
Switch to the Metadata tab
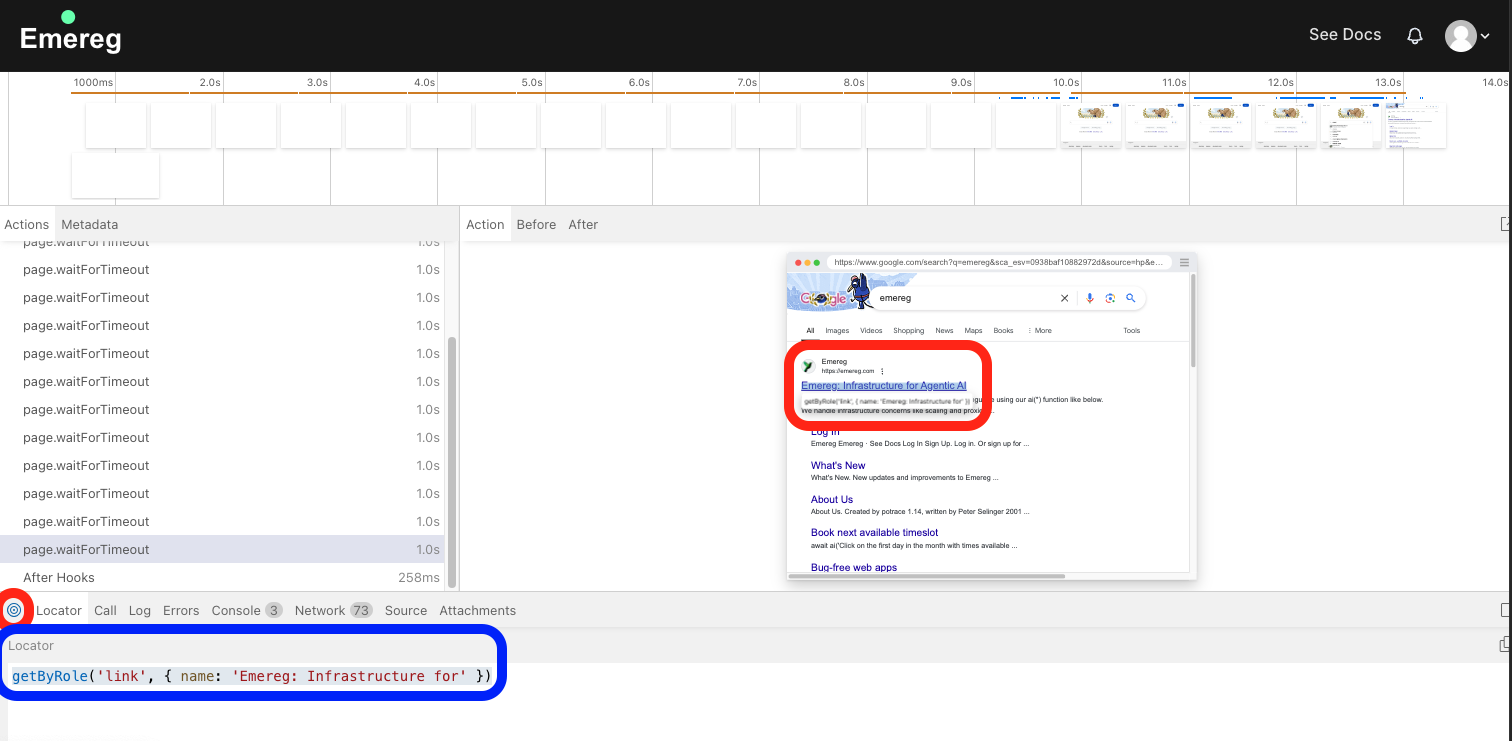click(89, 224)
